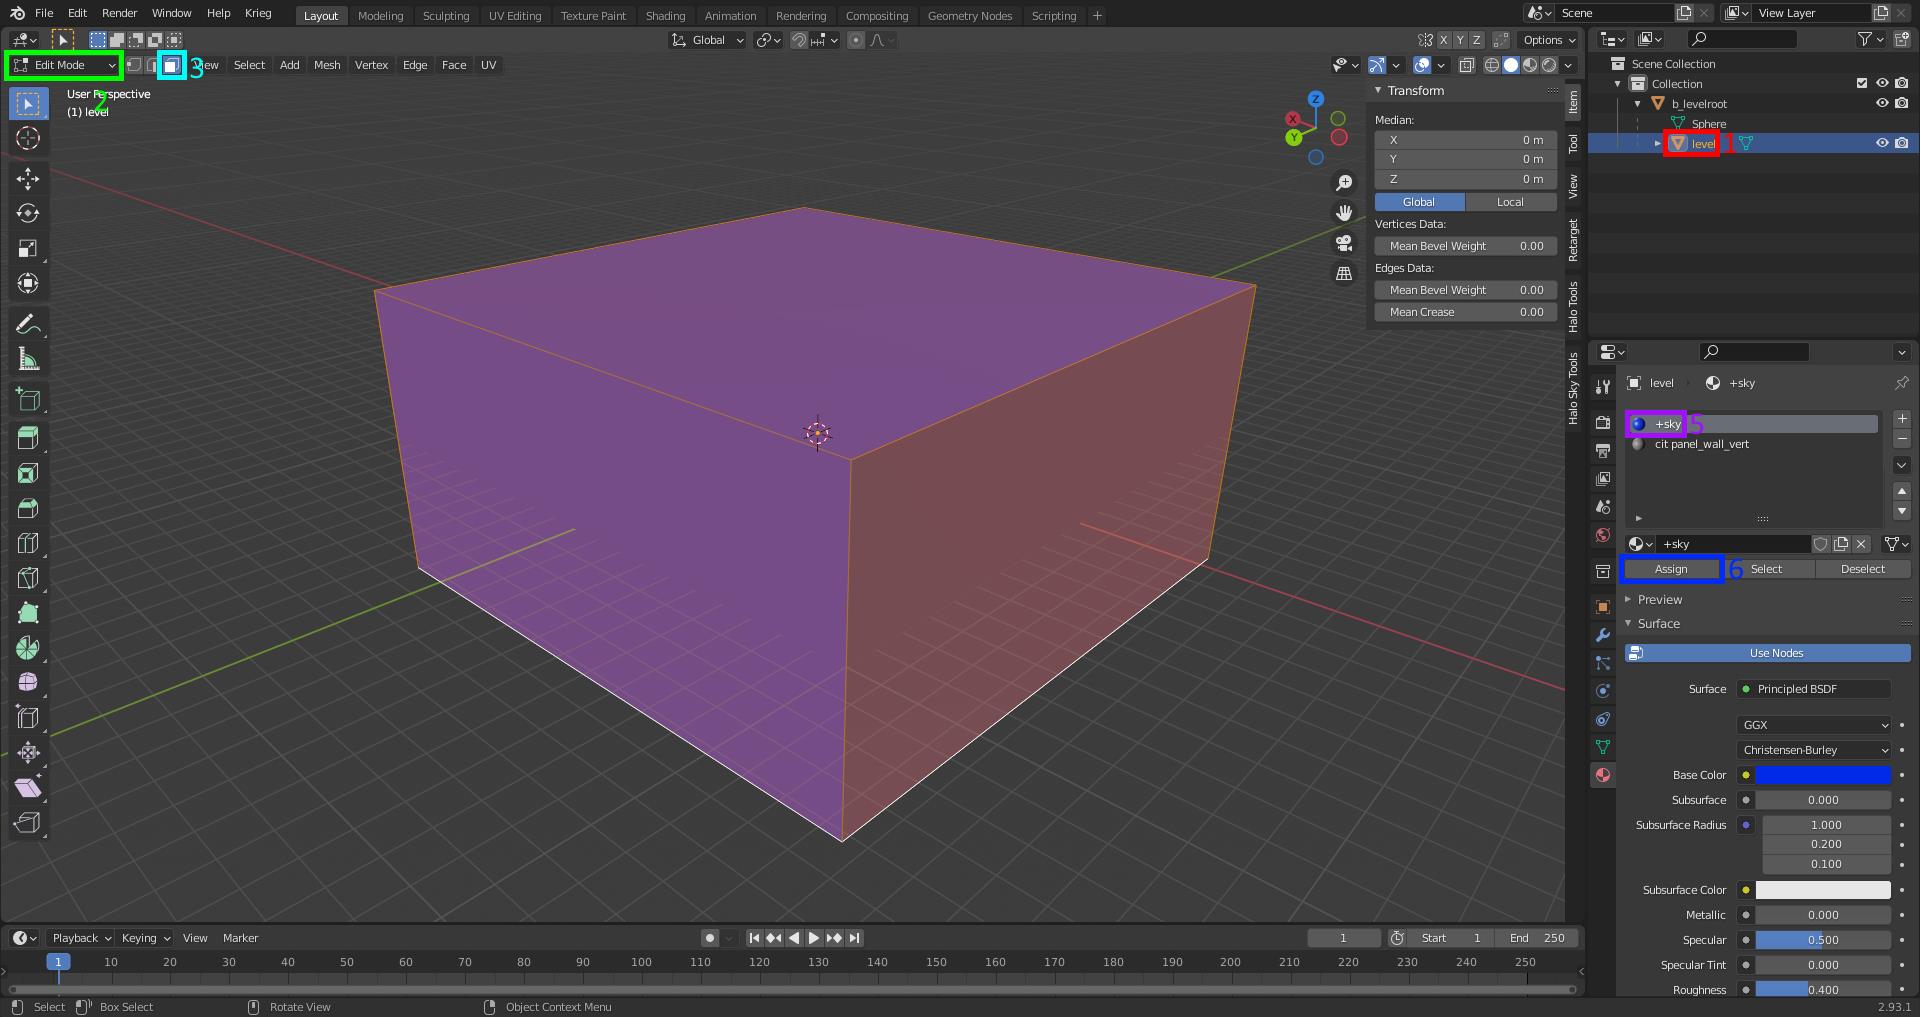Select the Rotate tool
1920x1017 pixels.
28,213
